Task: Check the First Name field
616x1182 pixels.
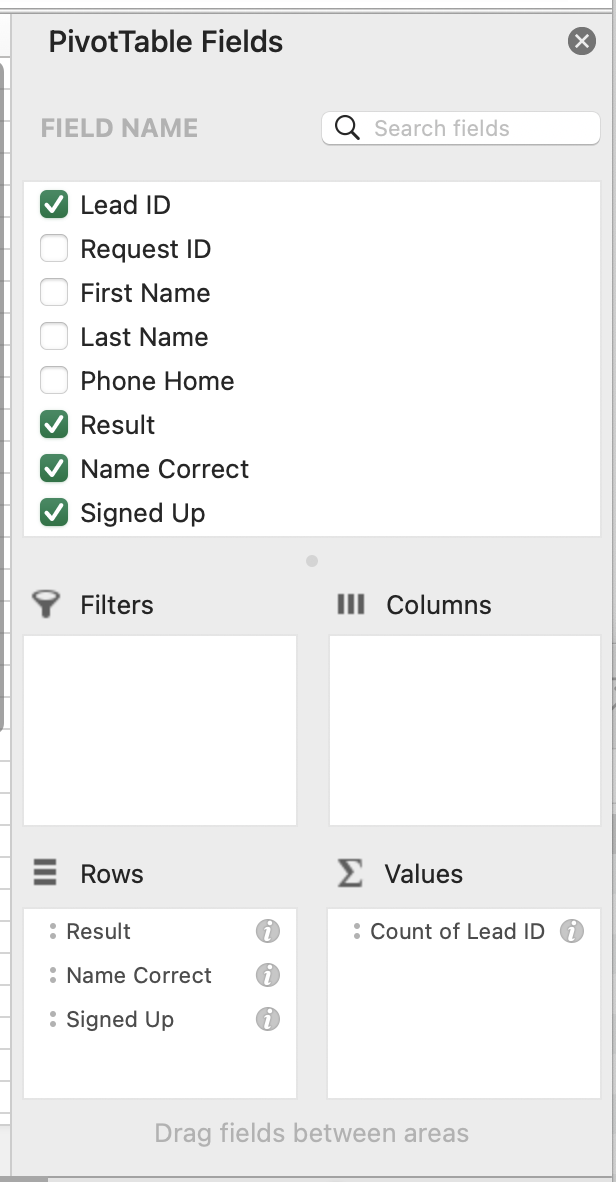Action: tap(54, 293)
